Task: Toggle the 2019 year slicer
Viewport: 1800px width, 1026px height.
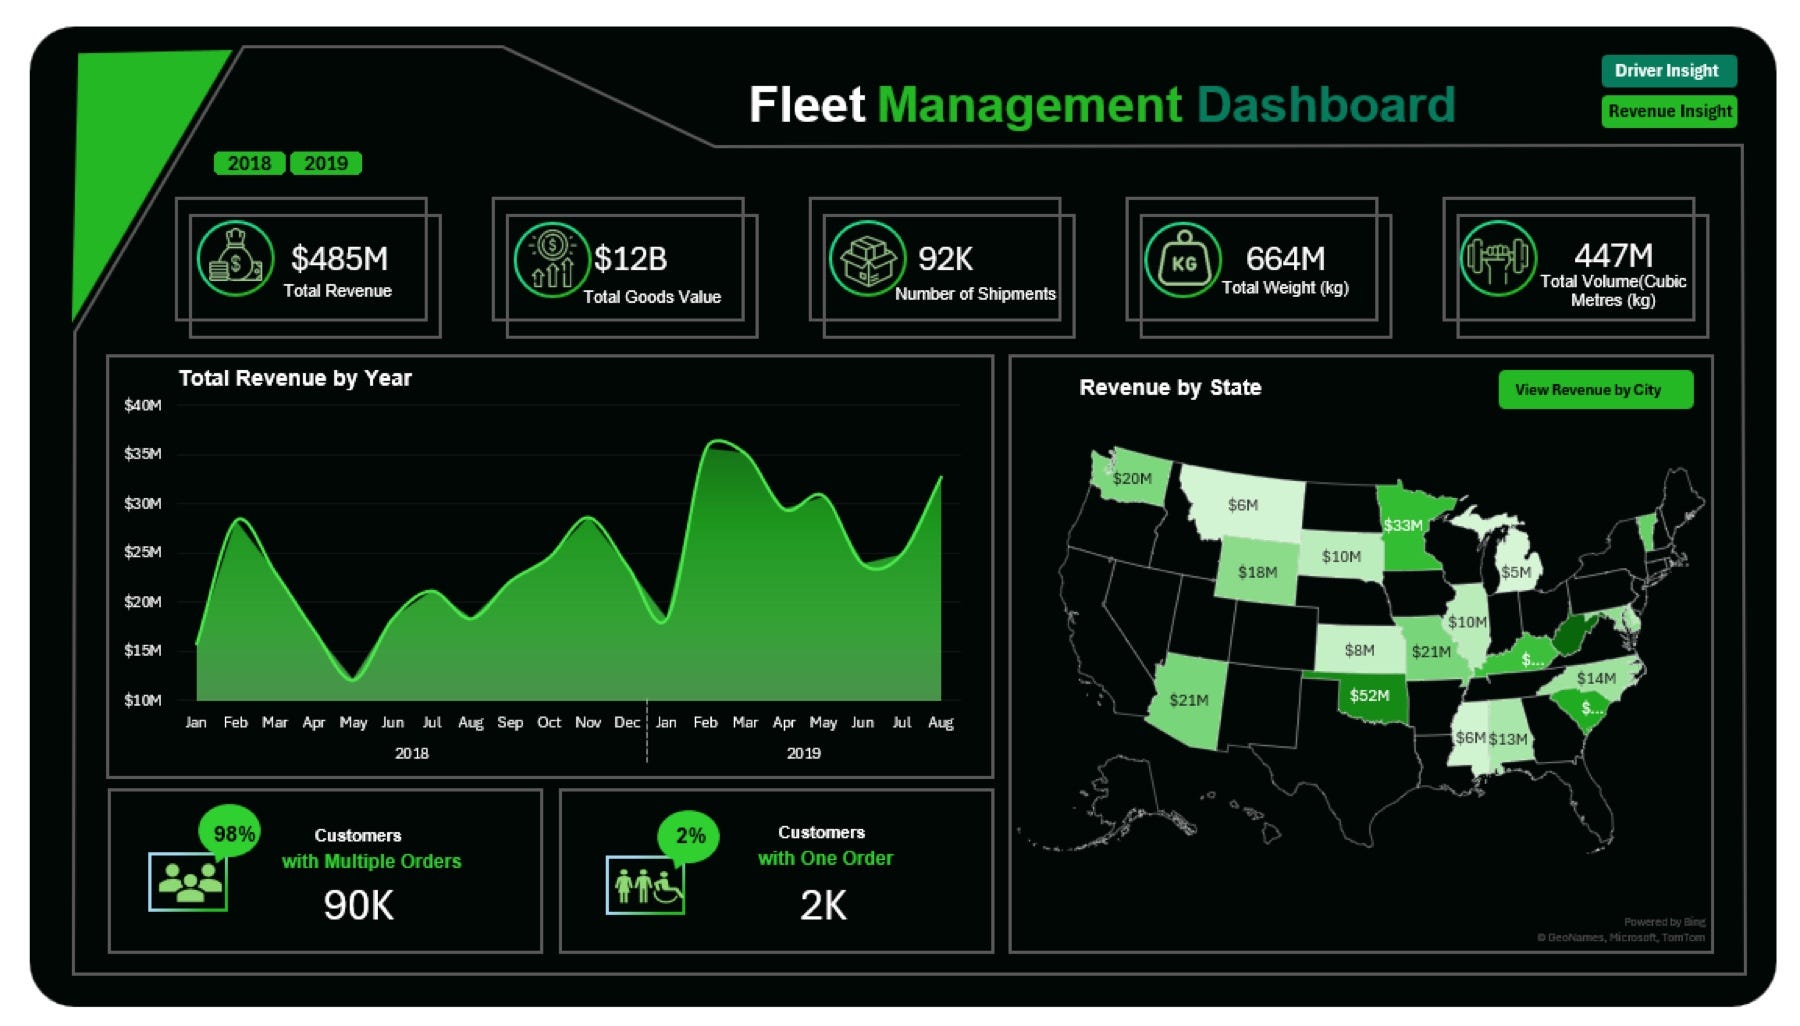Action: click(326, 163)
